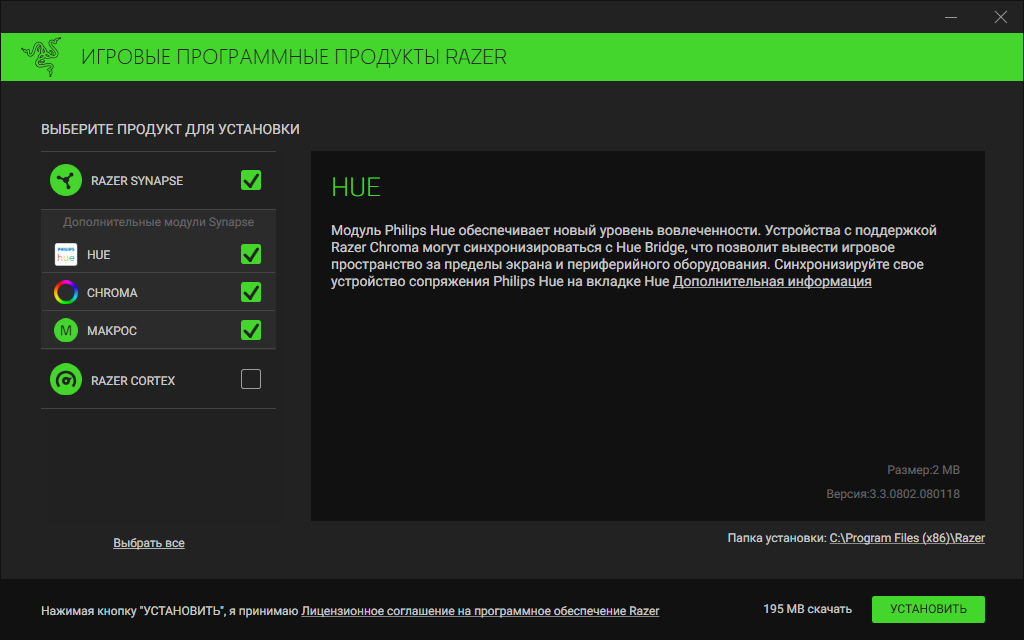Click the Дополнительные модули Synapse header

[x=159, y=222]
